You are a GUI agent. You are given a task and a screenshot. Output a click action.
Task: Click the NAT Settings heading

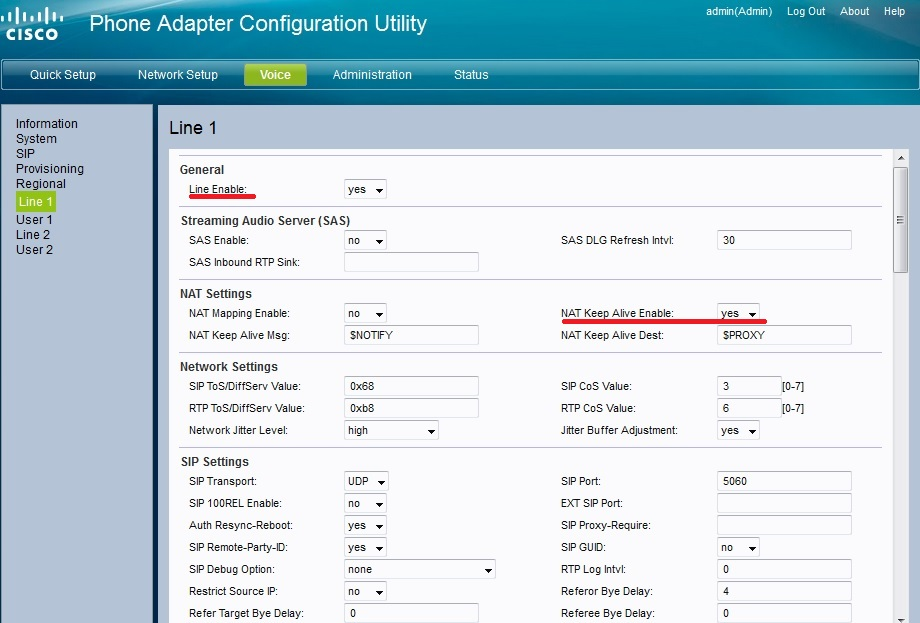216,294
